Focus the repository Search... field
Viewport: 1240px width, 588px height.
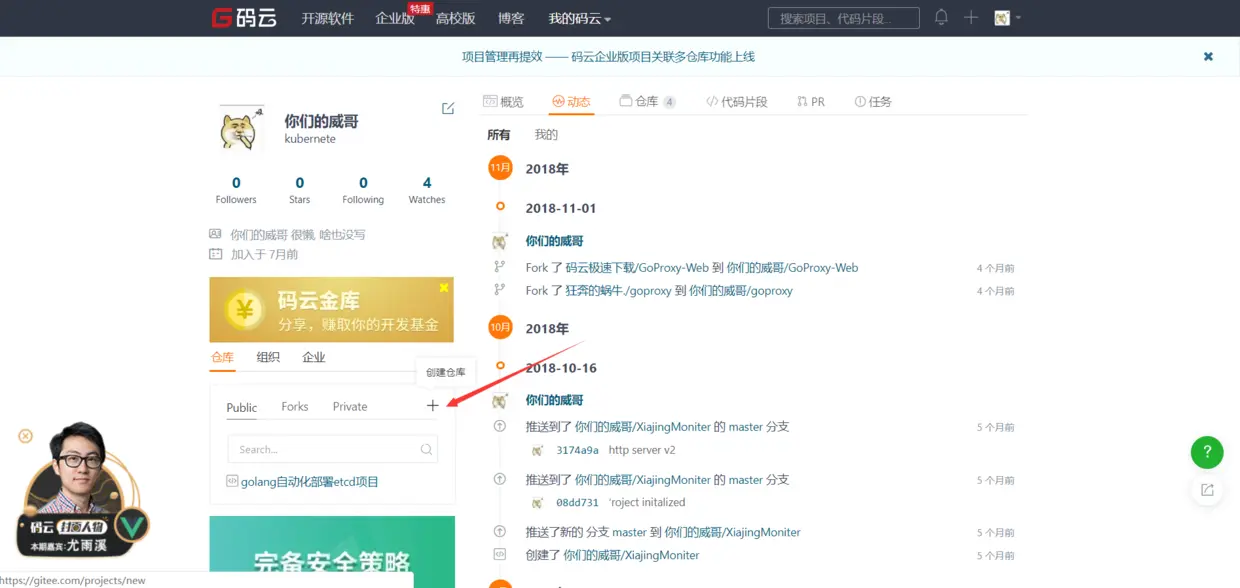pos(332,449)
